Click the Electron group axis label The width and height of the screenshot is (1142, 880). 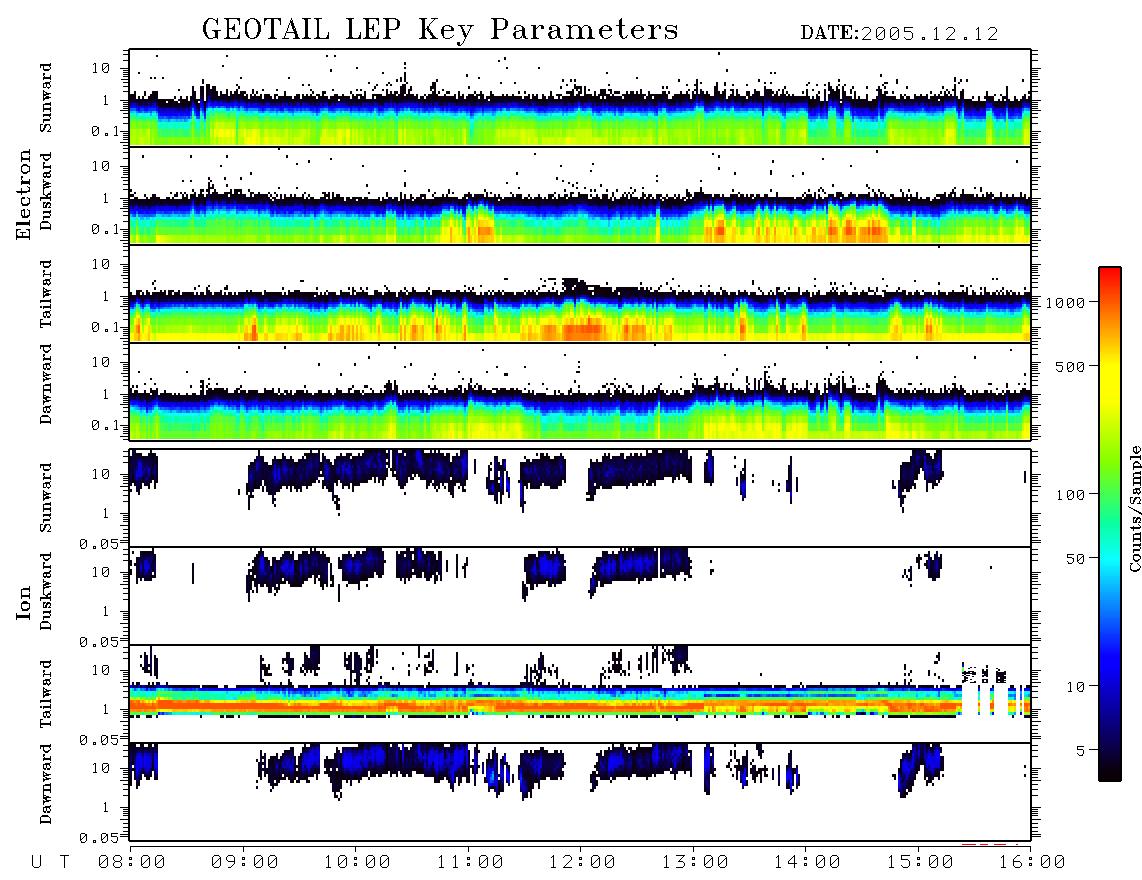[23, 194]
